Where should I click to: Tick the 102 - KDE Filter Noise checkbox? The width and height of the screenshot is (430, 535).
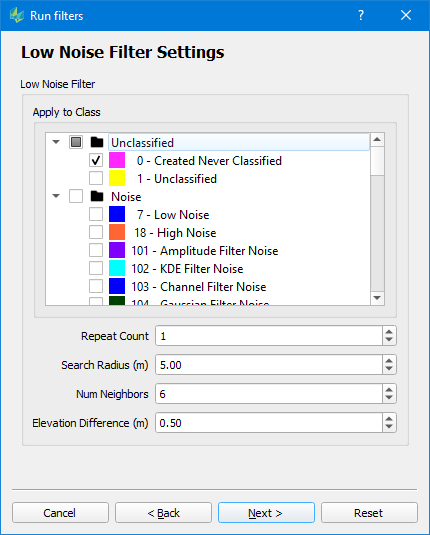coord(96,268)
